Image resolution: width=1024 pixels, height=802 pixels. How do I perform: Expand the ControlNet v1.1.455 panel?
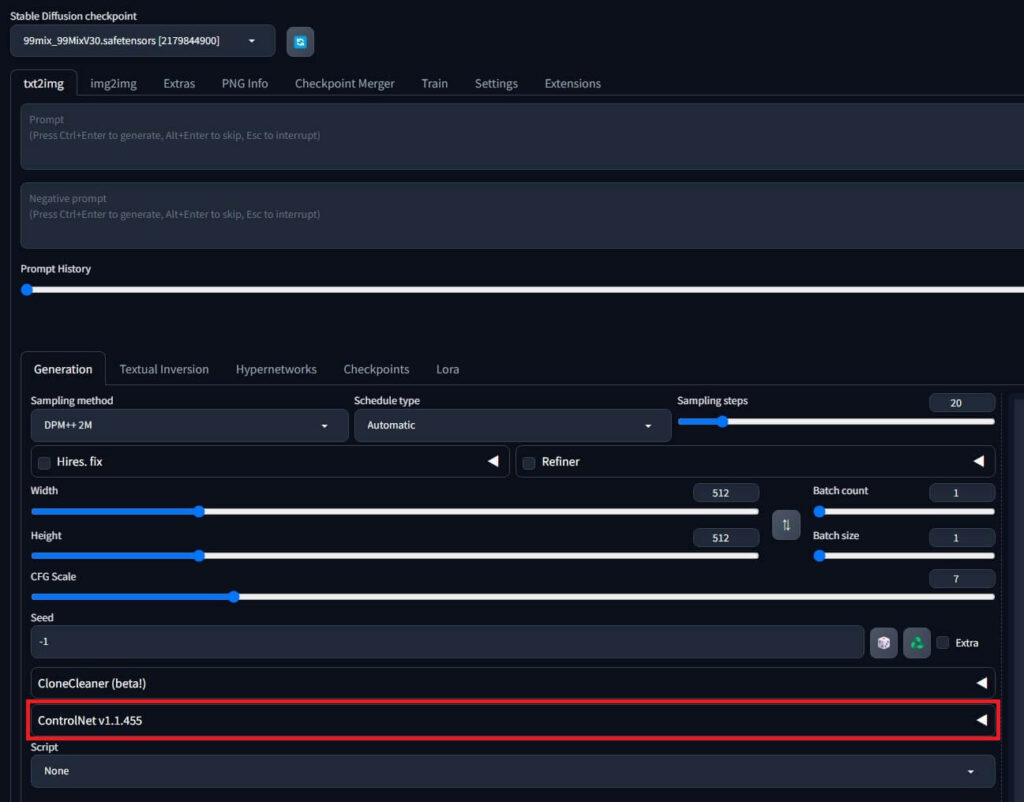click(981, 720)
